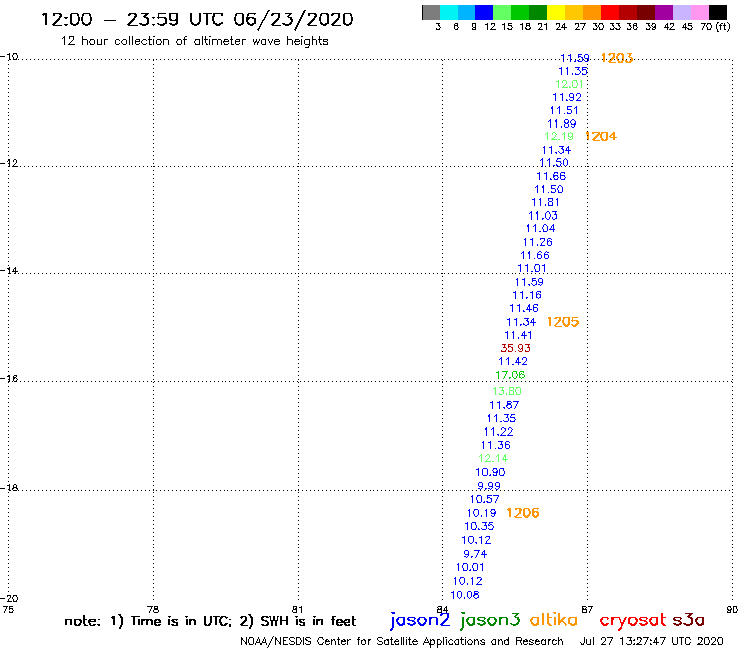Click the cyan swatch in the color scale

tap(449, 12)
